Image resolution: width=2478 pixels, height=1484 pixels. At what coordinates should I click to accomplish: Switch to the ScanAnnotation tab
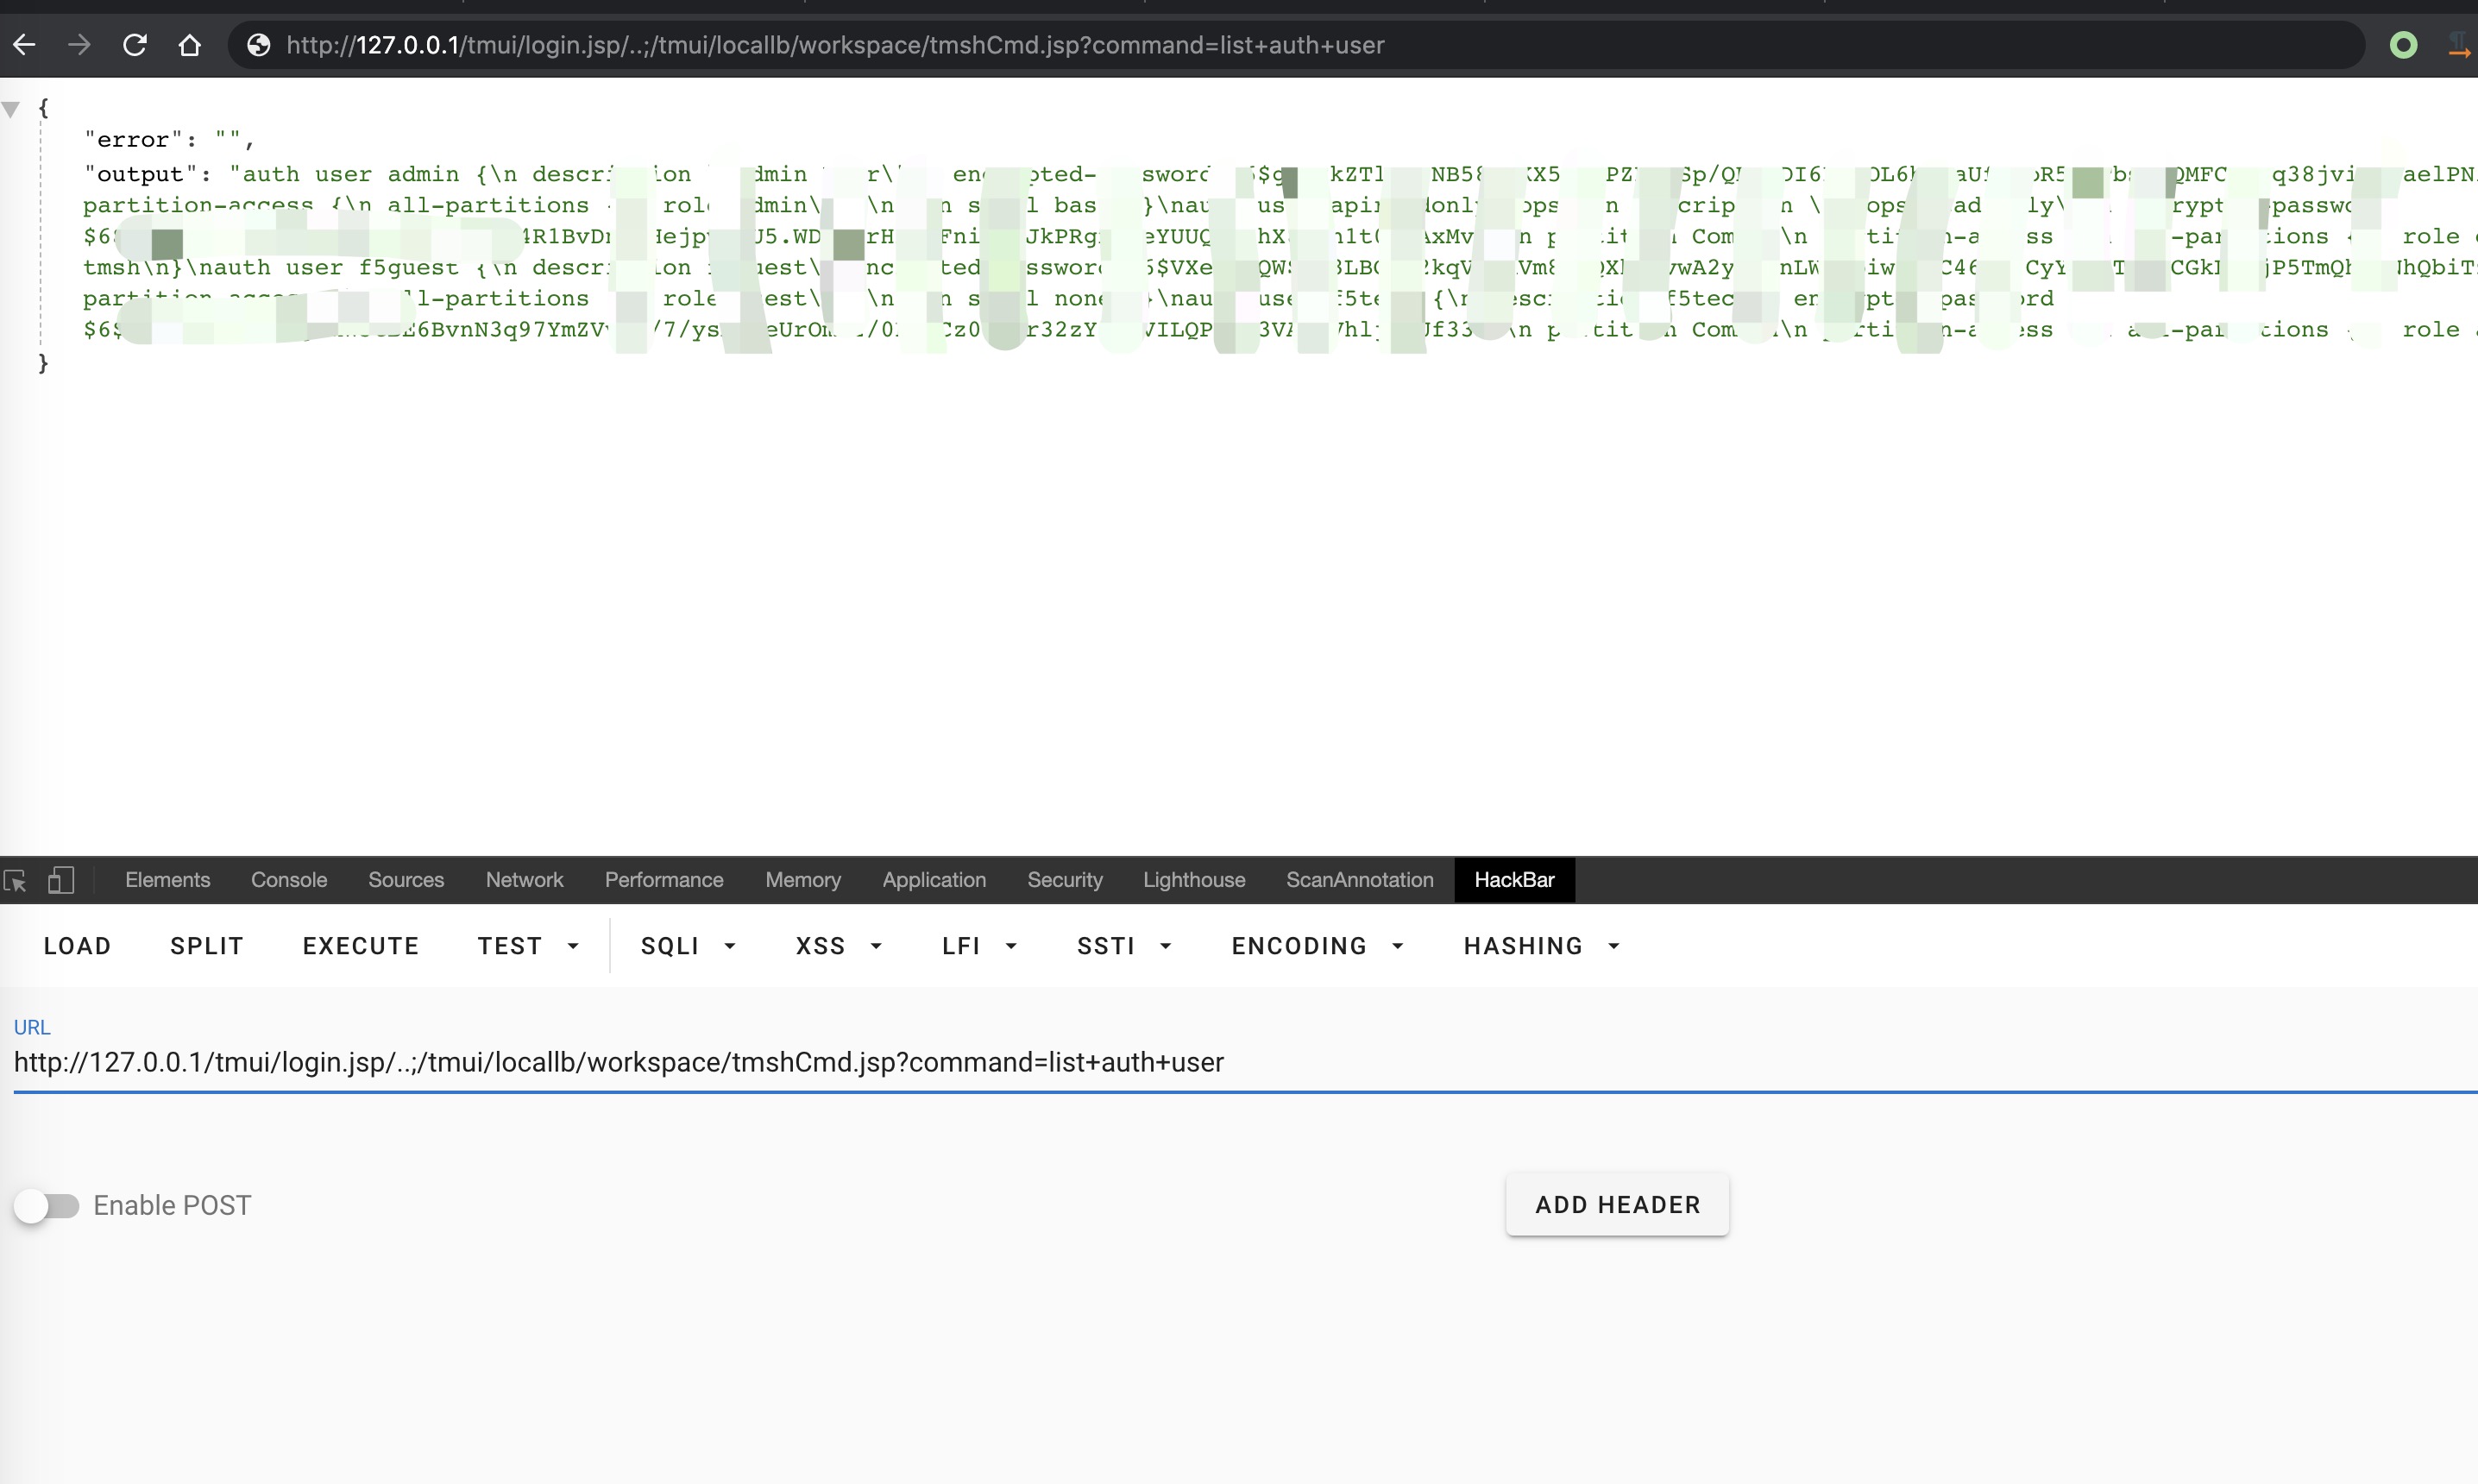click(1360, 880)
